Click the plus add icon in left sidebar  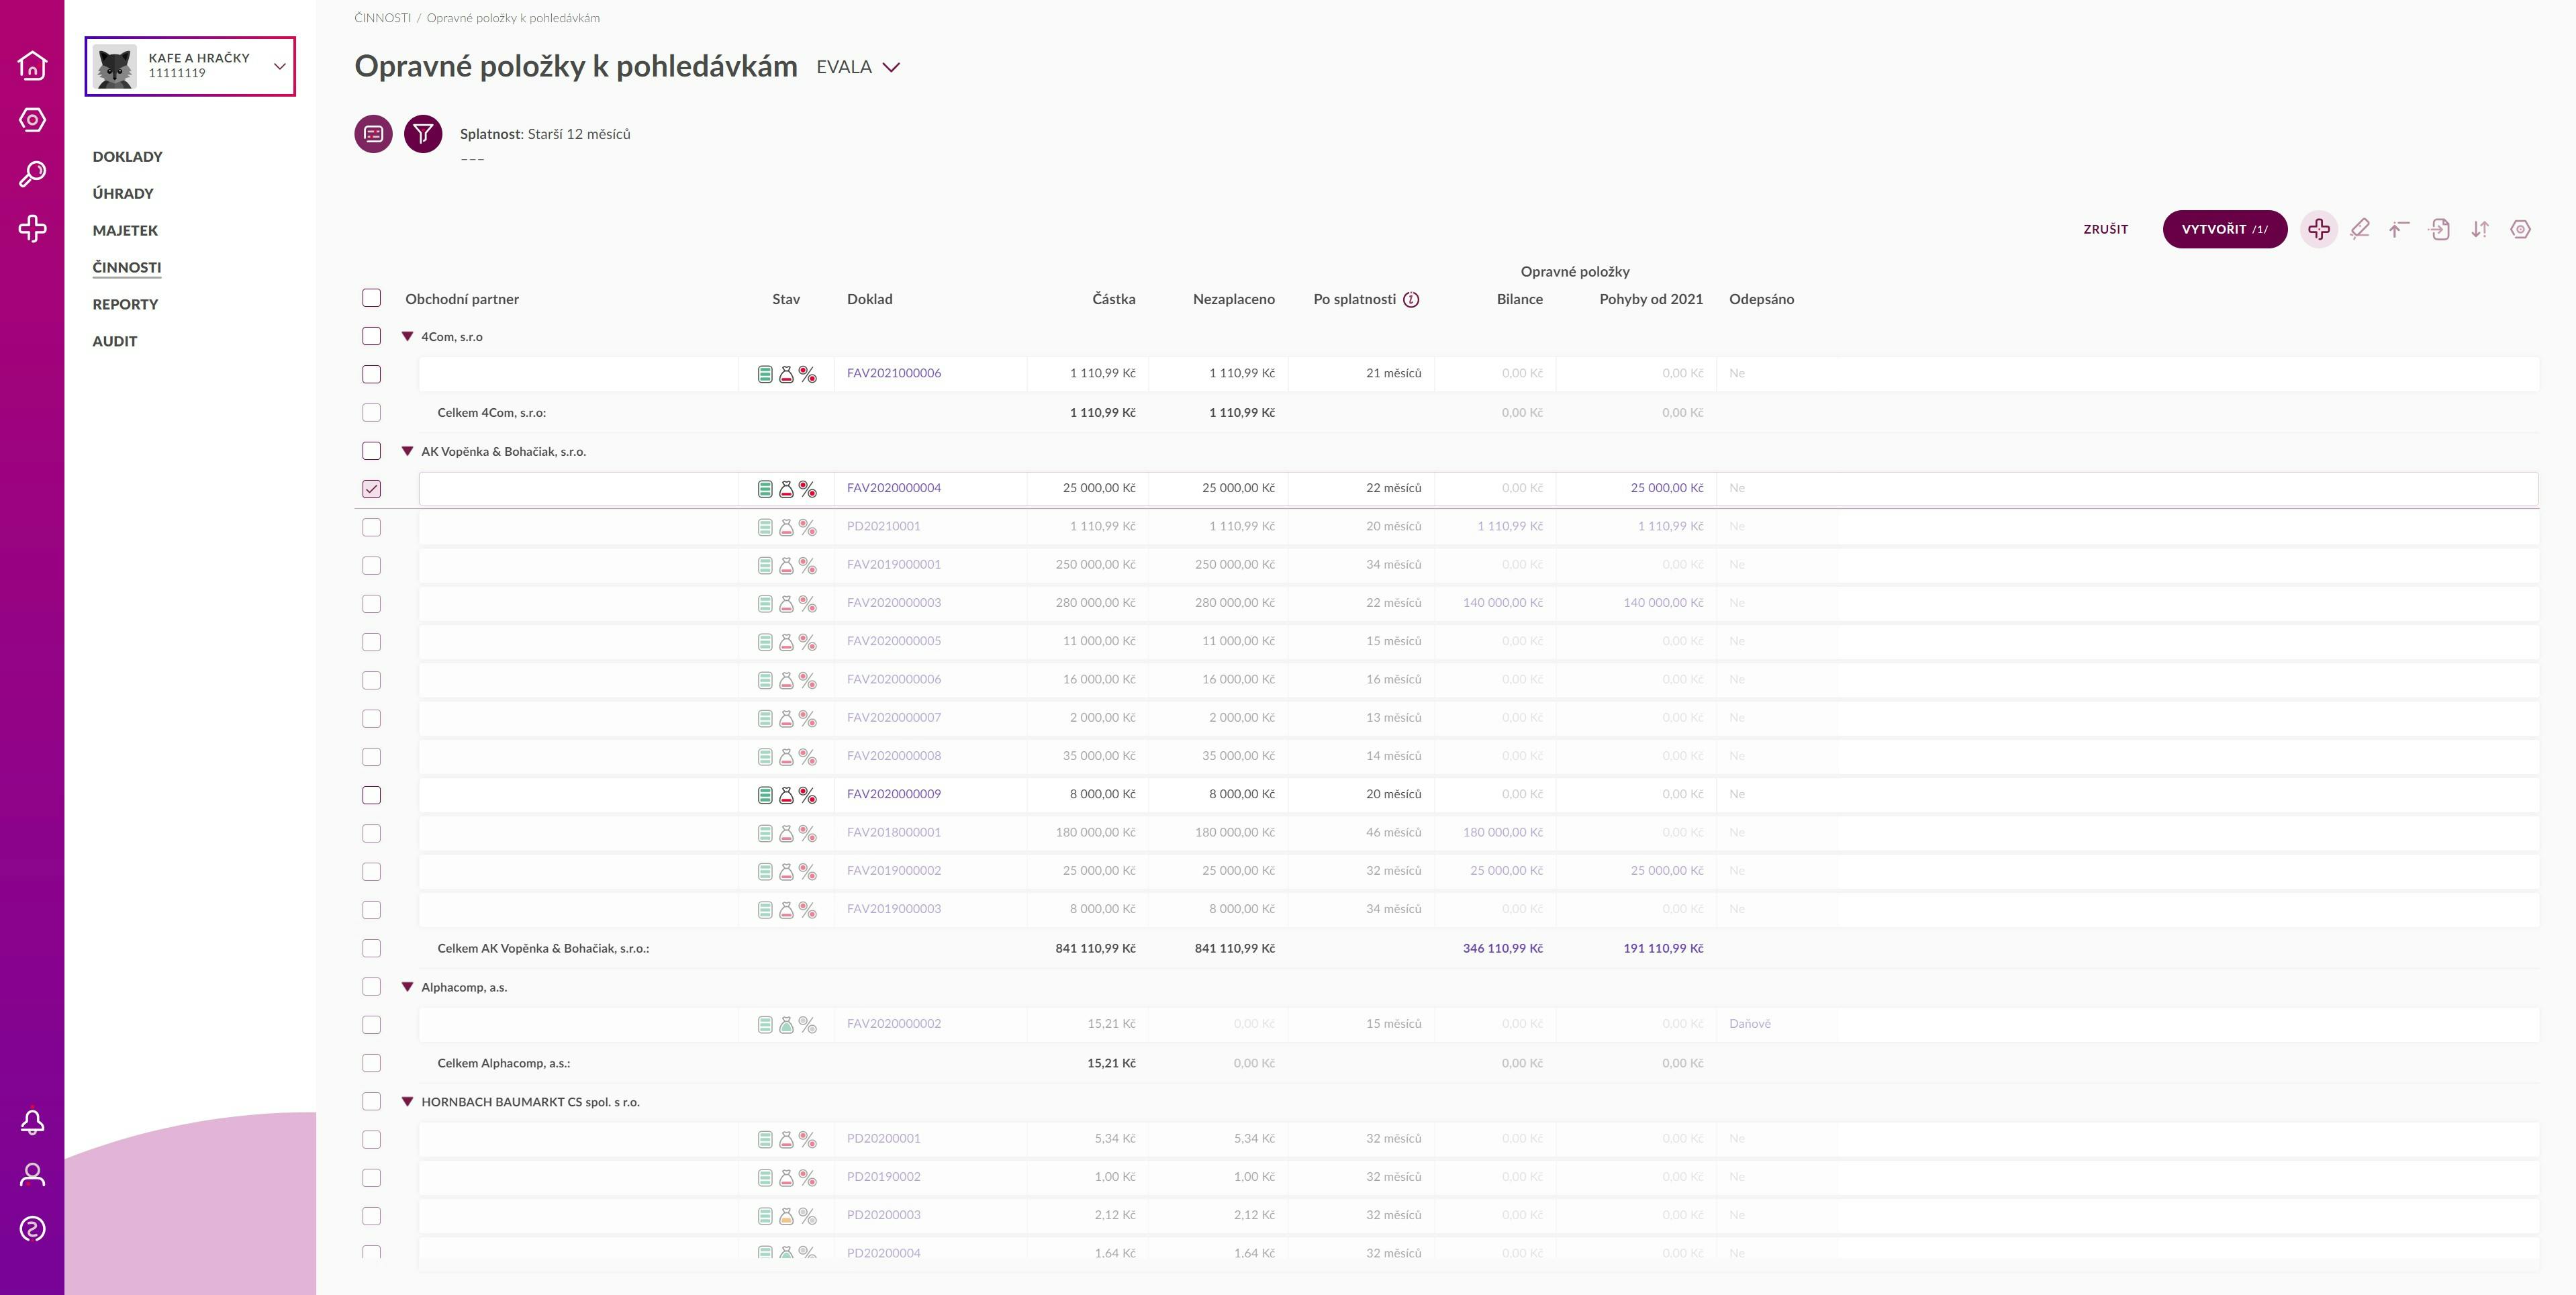[32, 229]
